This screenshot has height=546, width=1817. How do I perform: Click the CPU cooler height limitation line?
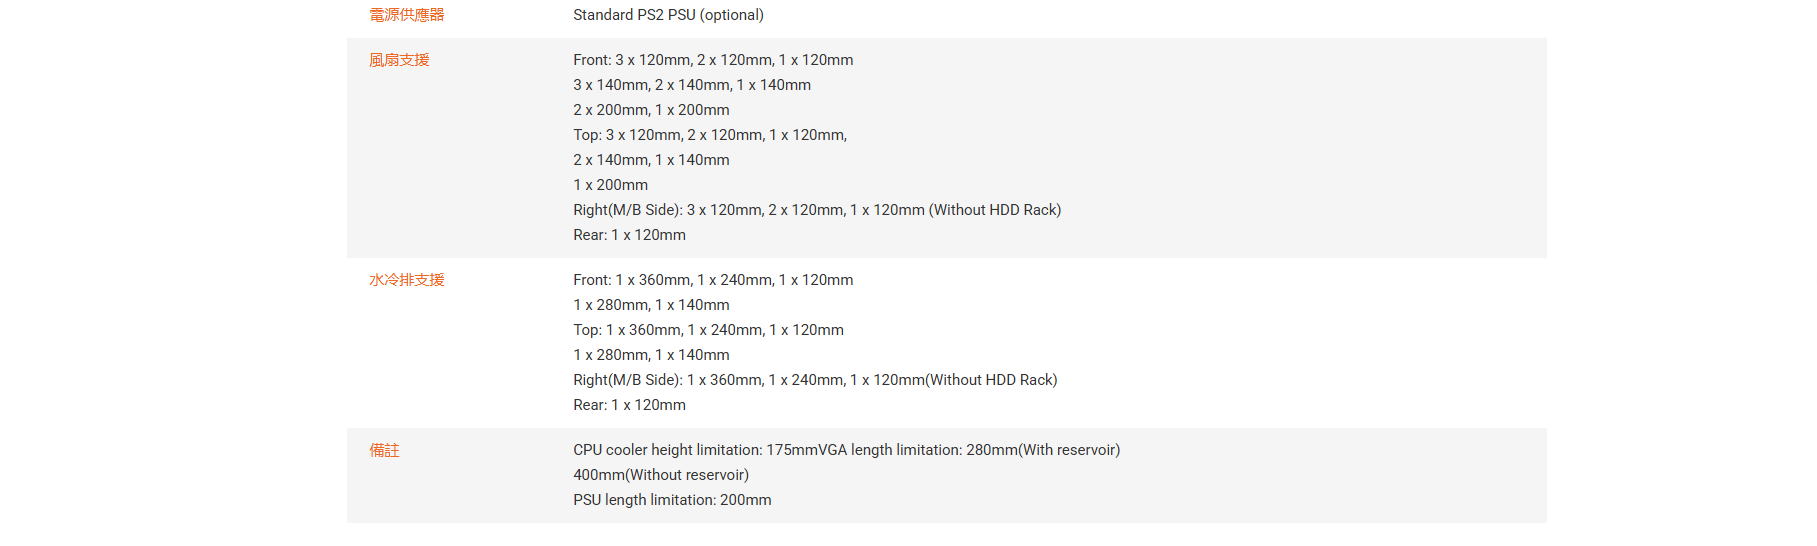coord(846,450)
